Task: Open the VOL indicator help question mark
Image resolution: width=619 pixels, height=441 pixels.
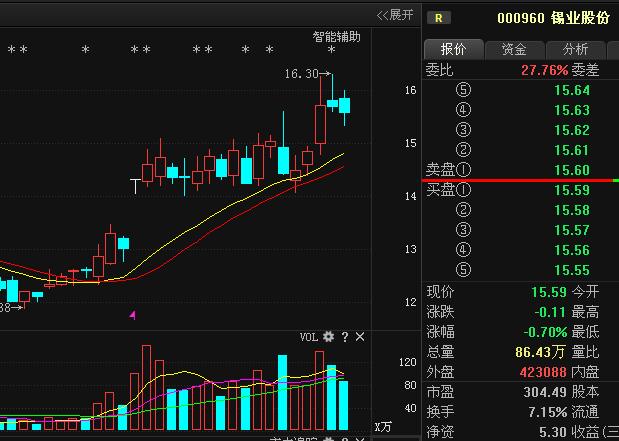Action: click(x=345, y=337)
